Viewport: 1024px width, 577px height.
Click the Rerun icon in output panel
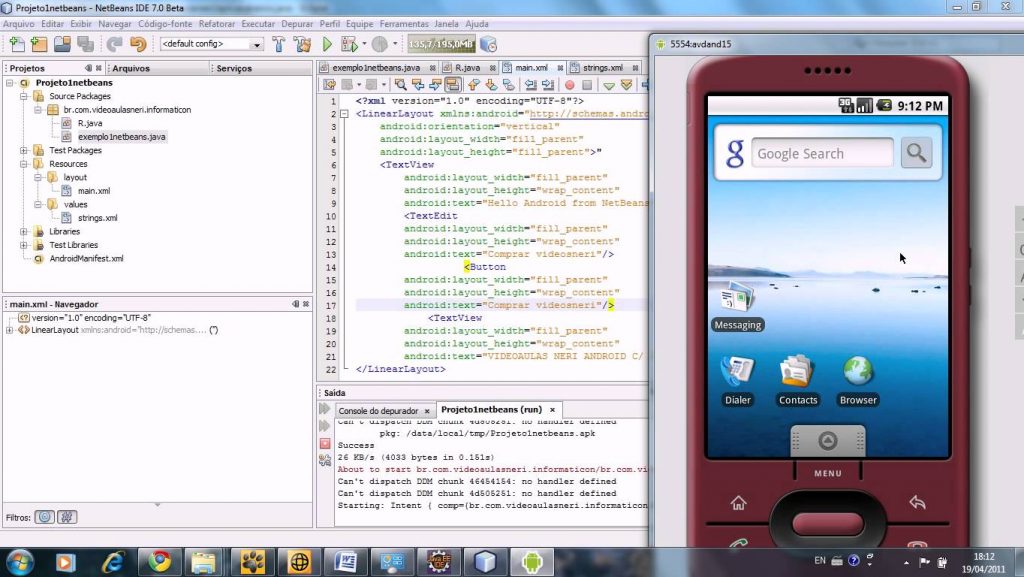325,409
